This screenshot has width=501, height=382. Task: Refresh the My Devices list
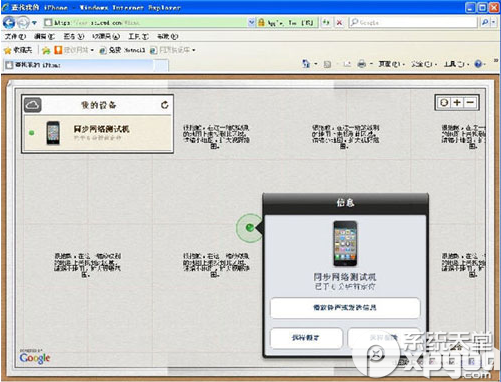pos(165,105)
